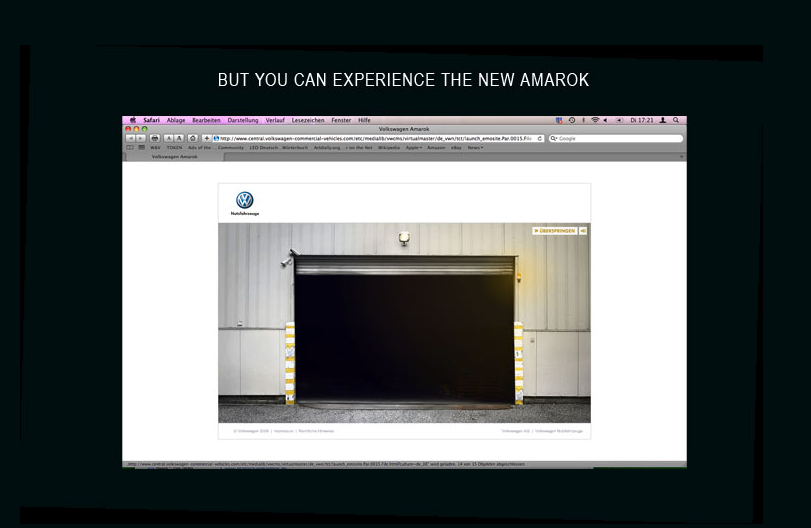Open a new tab with the plus at tab bar end
The height and width of the screenshot is (528, 811).
(x=681, y=157)
